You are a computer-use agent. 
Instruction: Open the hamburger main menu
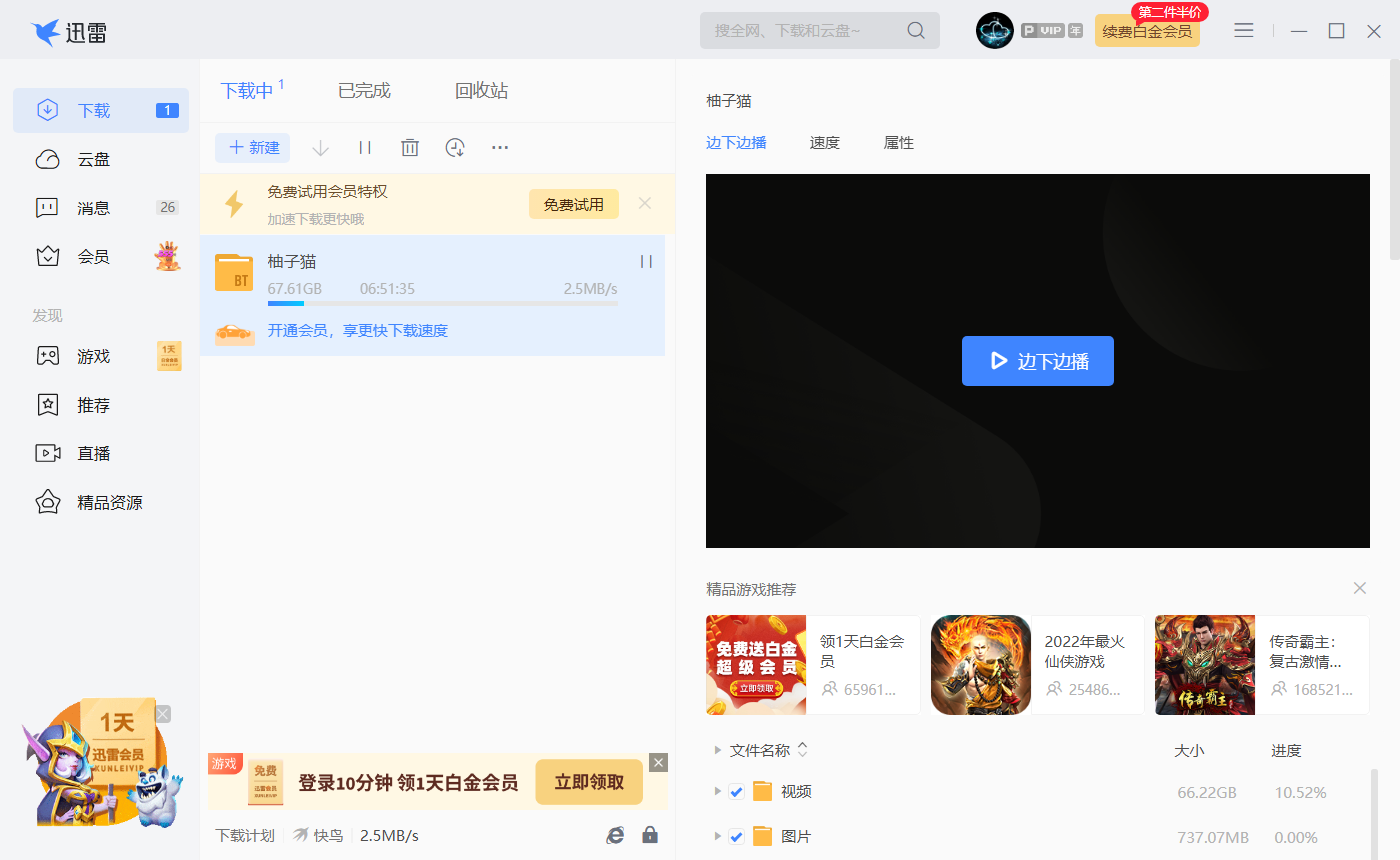1244,31
